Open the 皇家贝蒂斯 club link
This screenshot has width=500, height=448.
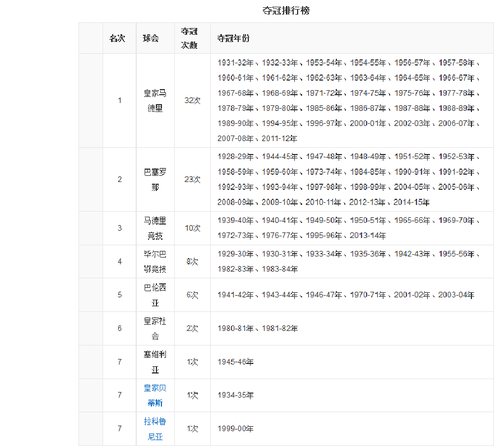pos(155,395)
